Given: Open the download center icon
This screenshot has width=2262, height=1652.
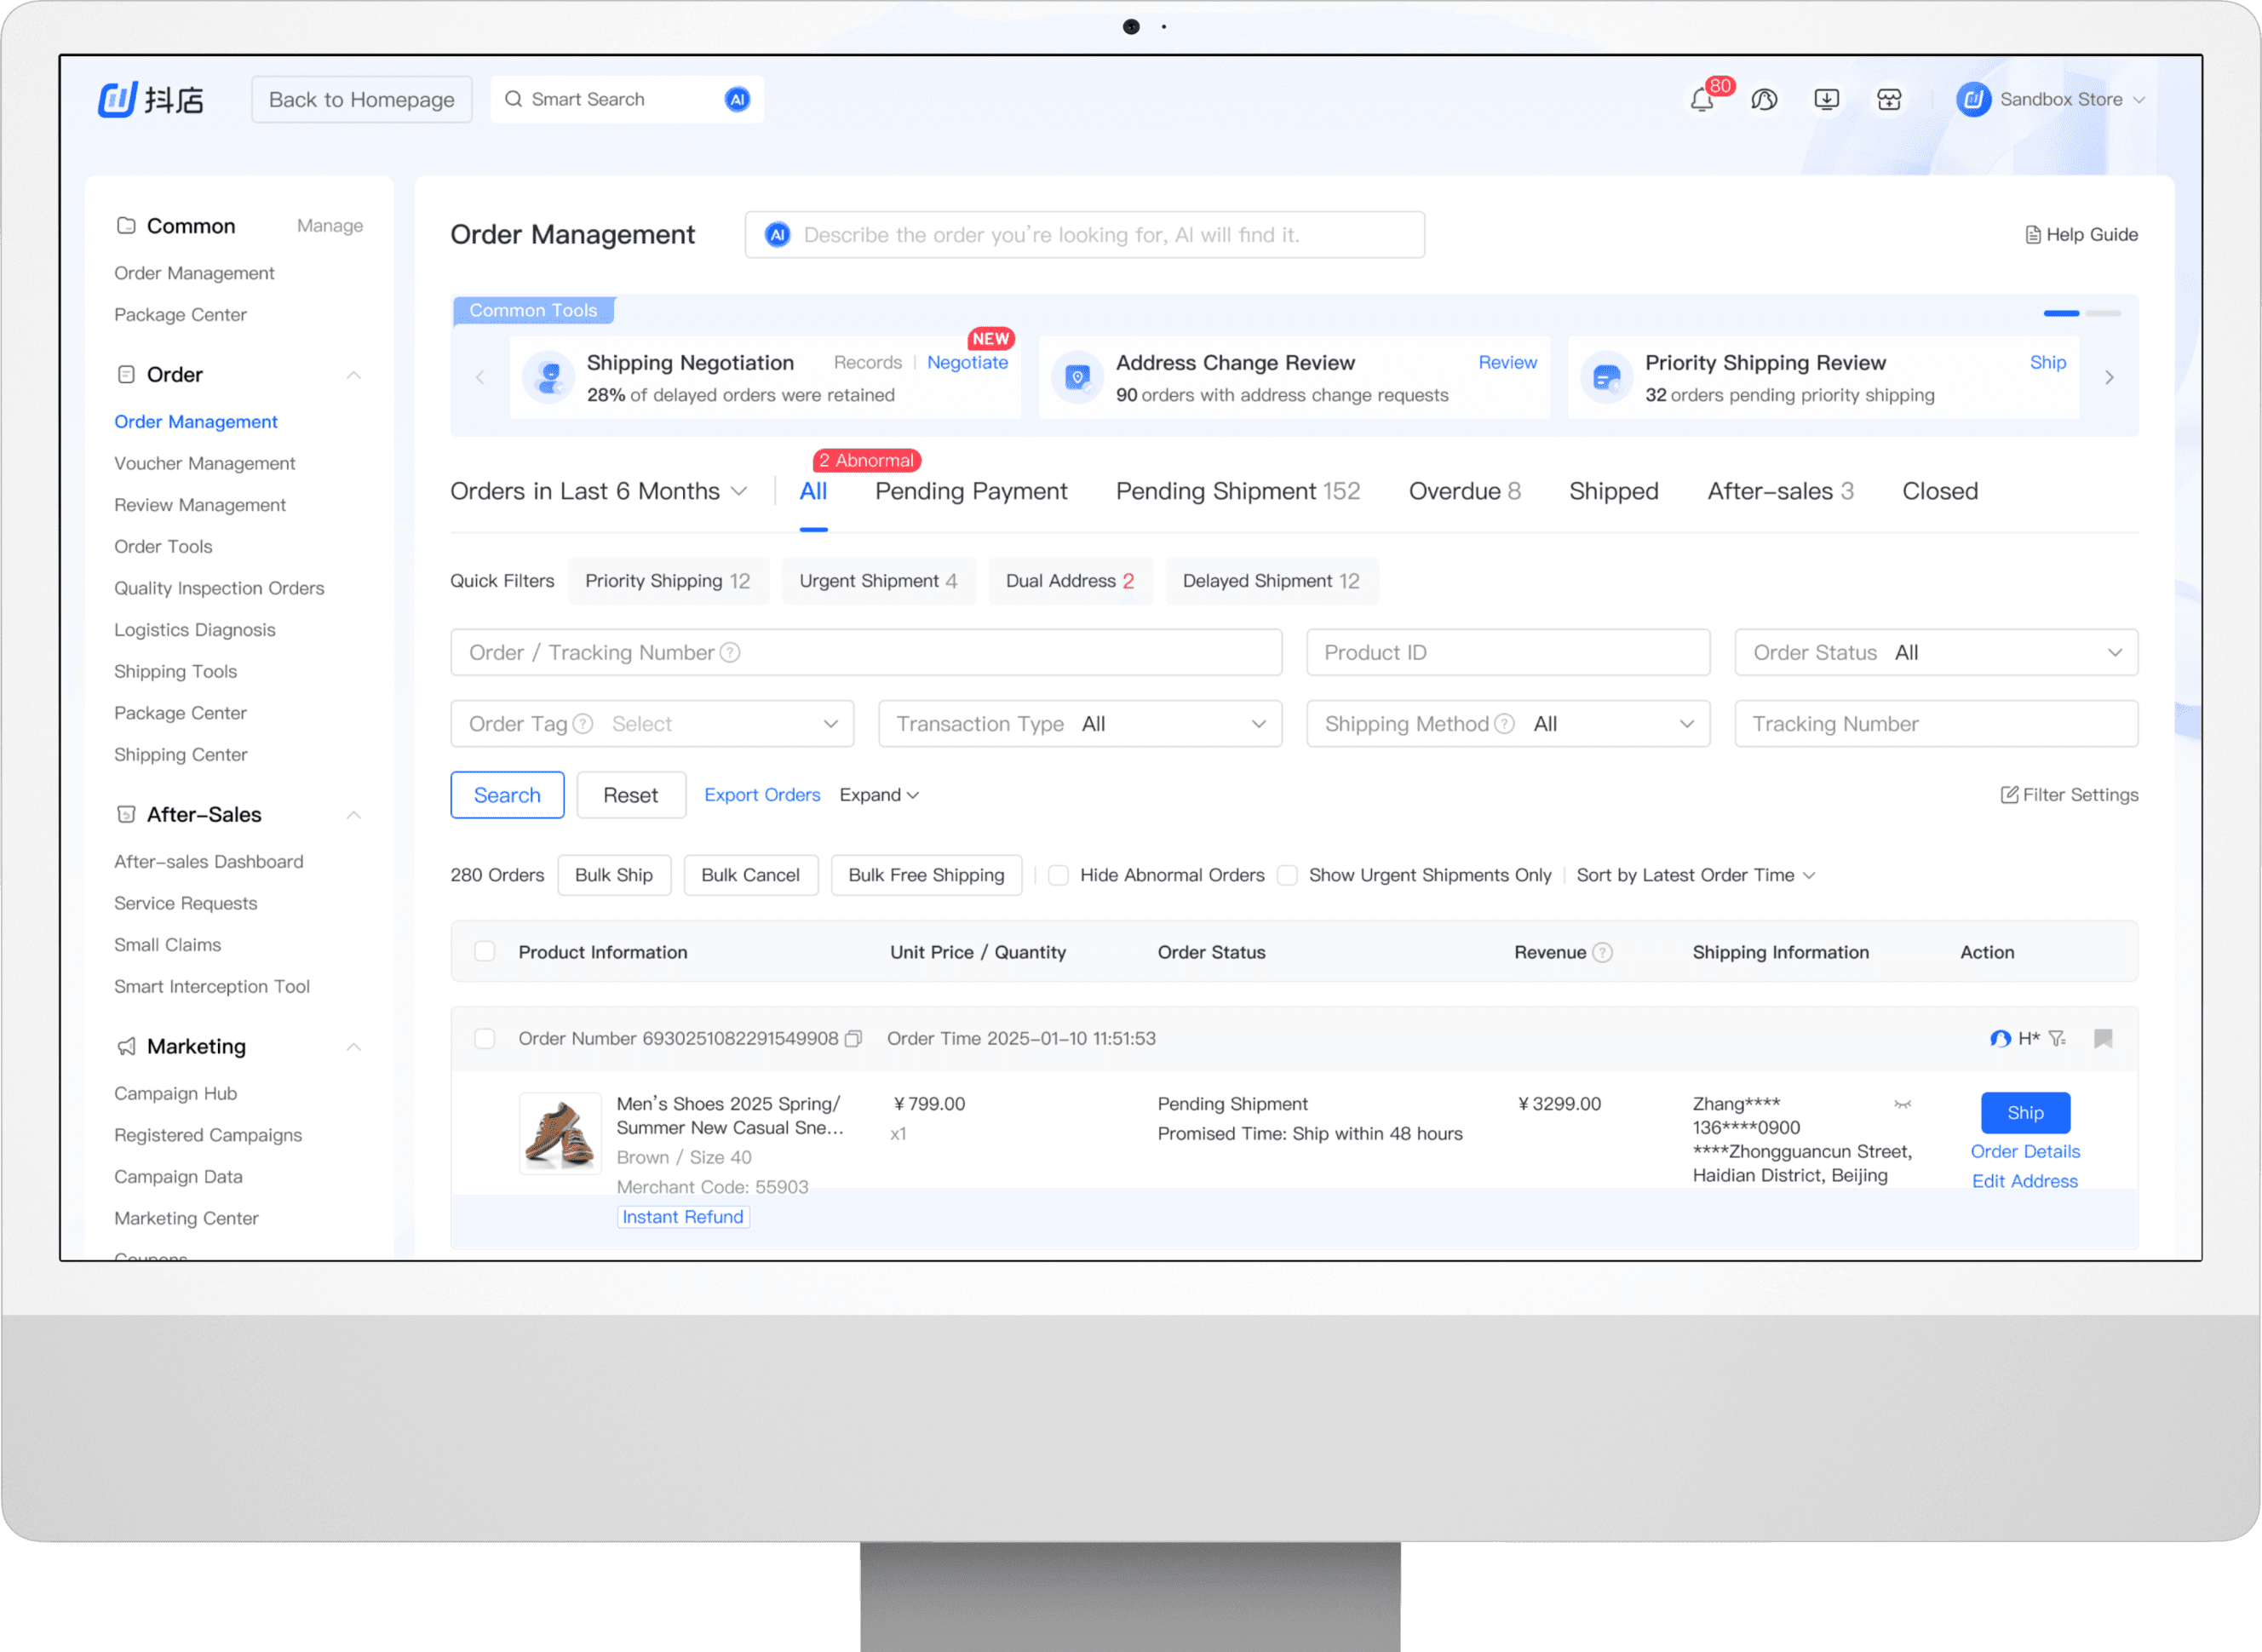Looking at the screenshot, I should [1826, 100].
